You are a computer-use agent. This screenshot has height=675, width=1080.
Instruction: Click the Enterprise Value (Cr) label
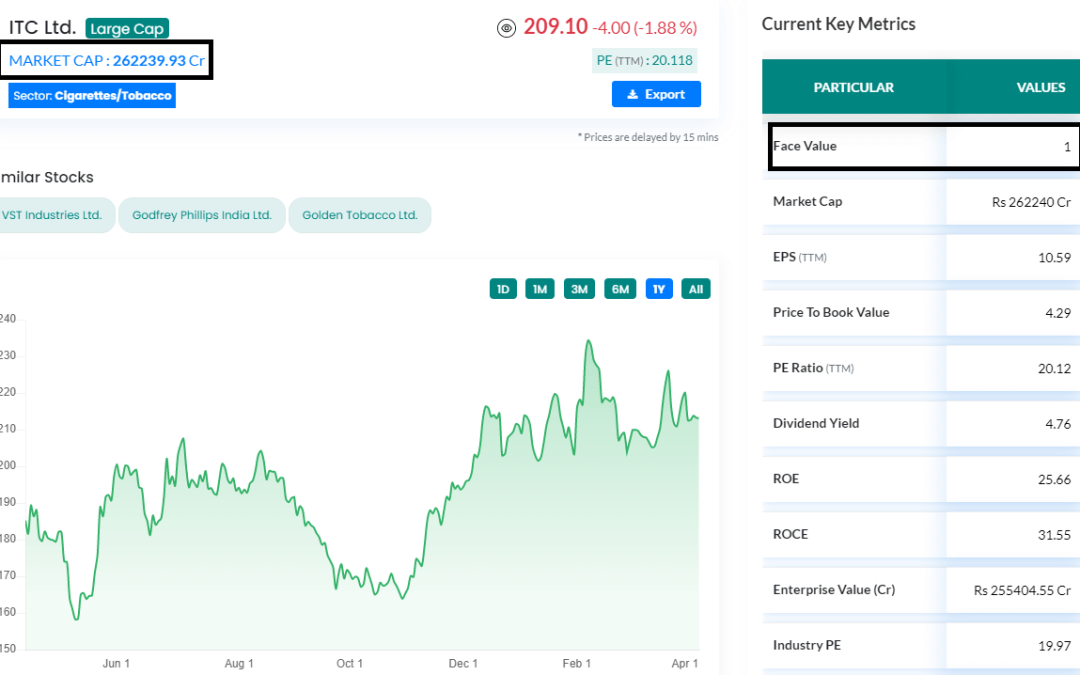[x=834, y=590]
